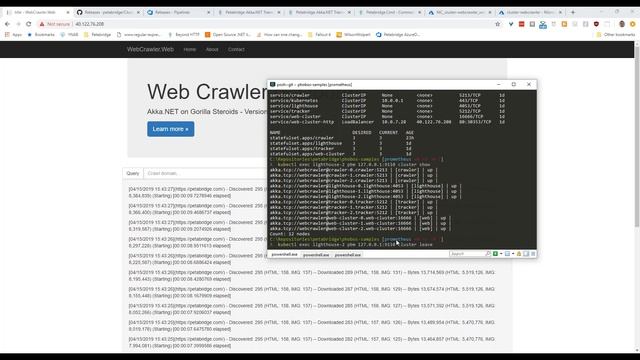The height and width of the screenshot is (360, 640).
Task: Open About in the site navbar
Action: [212, 49]
